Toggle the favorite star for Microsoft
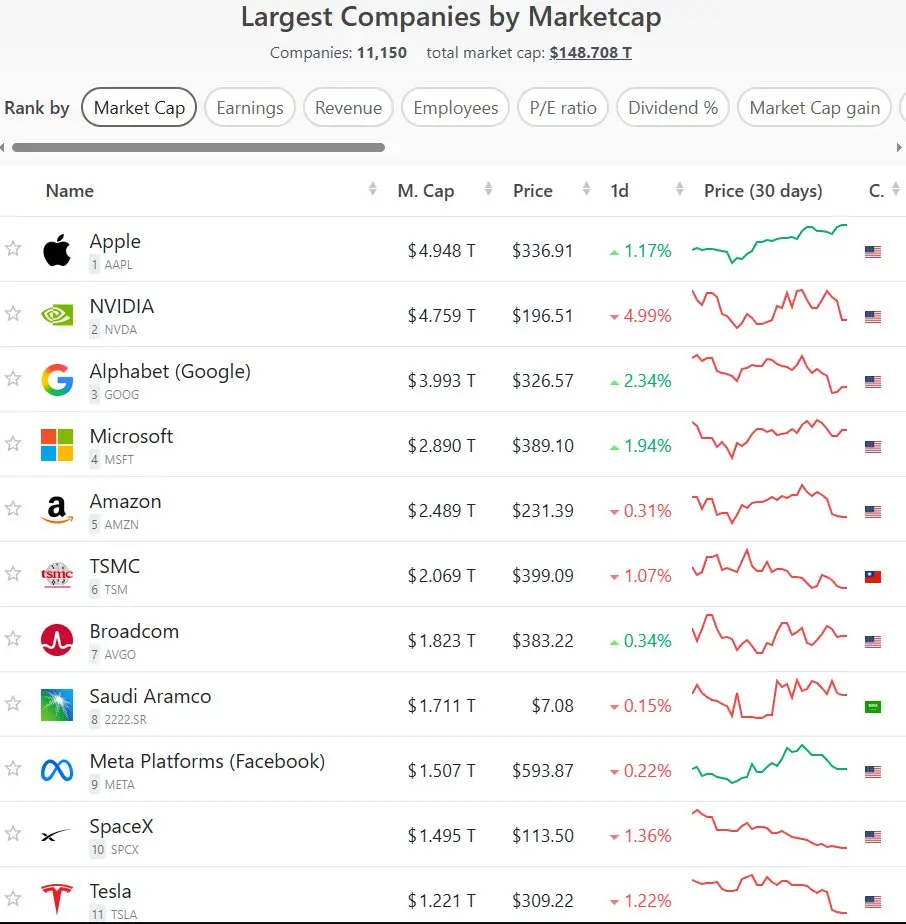This screenshot has height=924, width=906. point(13,443)
